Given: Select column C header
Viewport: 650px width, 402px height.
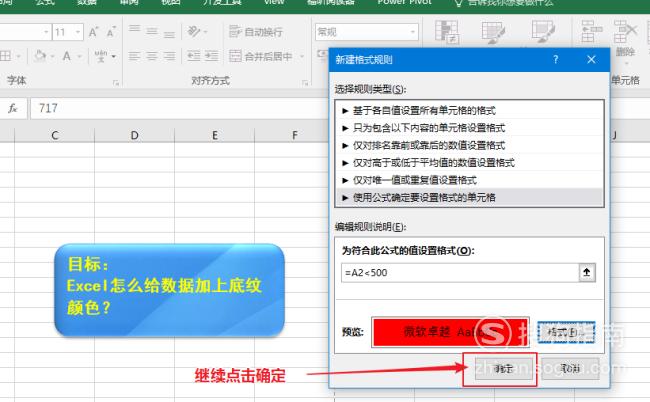Looking at the screenshot, I should click(55, 135).
